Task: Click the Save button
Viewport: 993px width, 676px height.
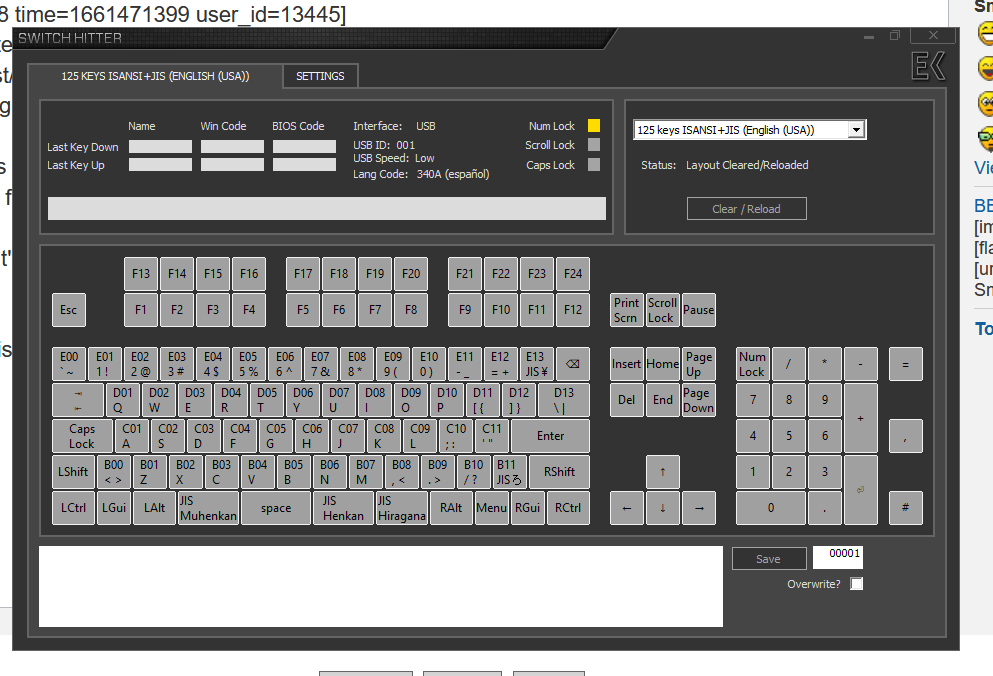Action: click(x=768, y=559)
